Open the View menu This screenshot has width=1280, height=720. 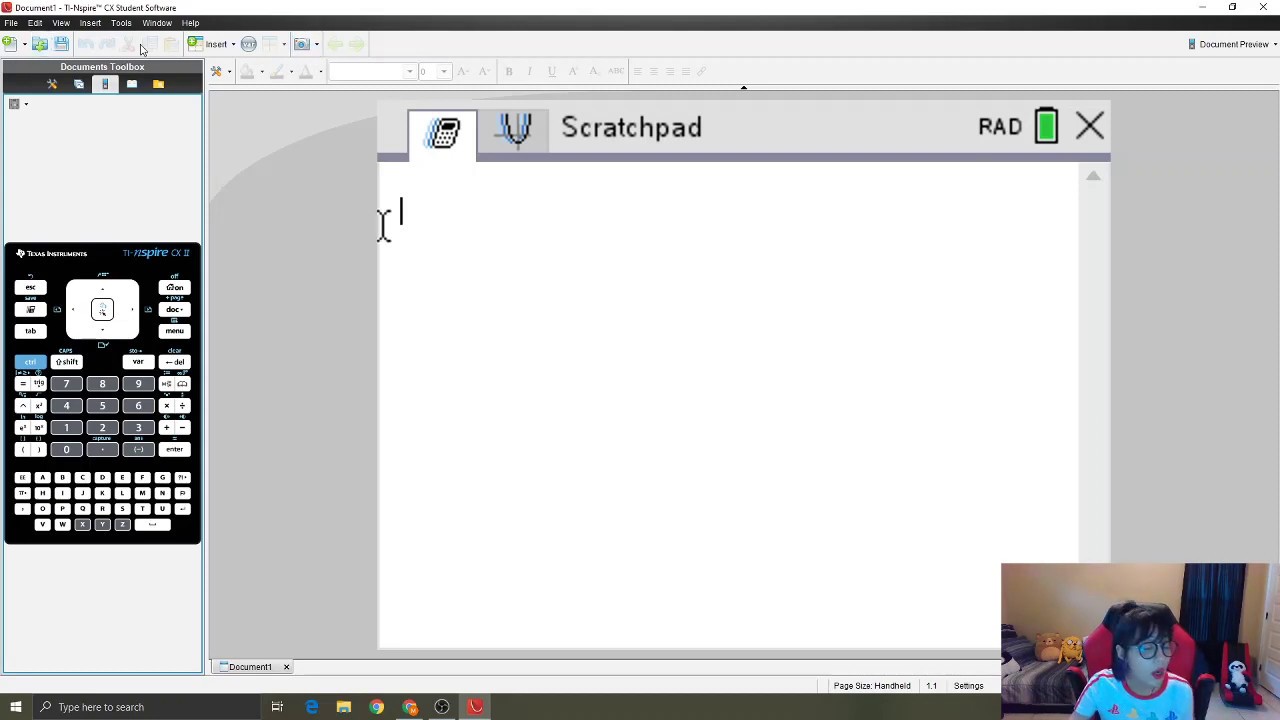coord(61,23)
